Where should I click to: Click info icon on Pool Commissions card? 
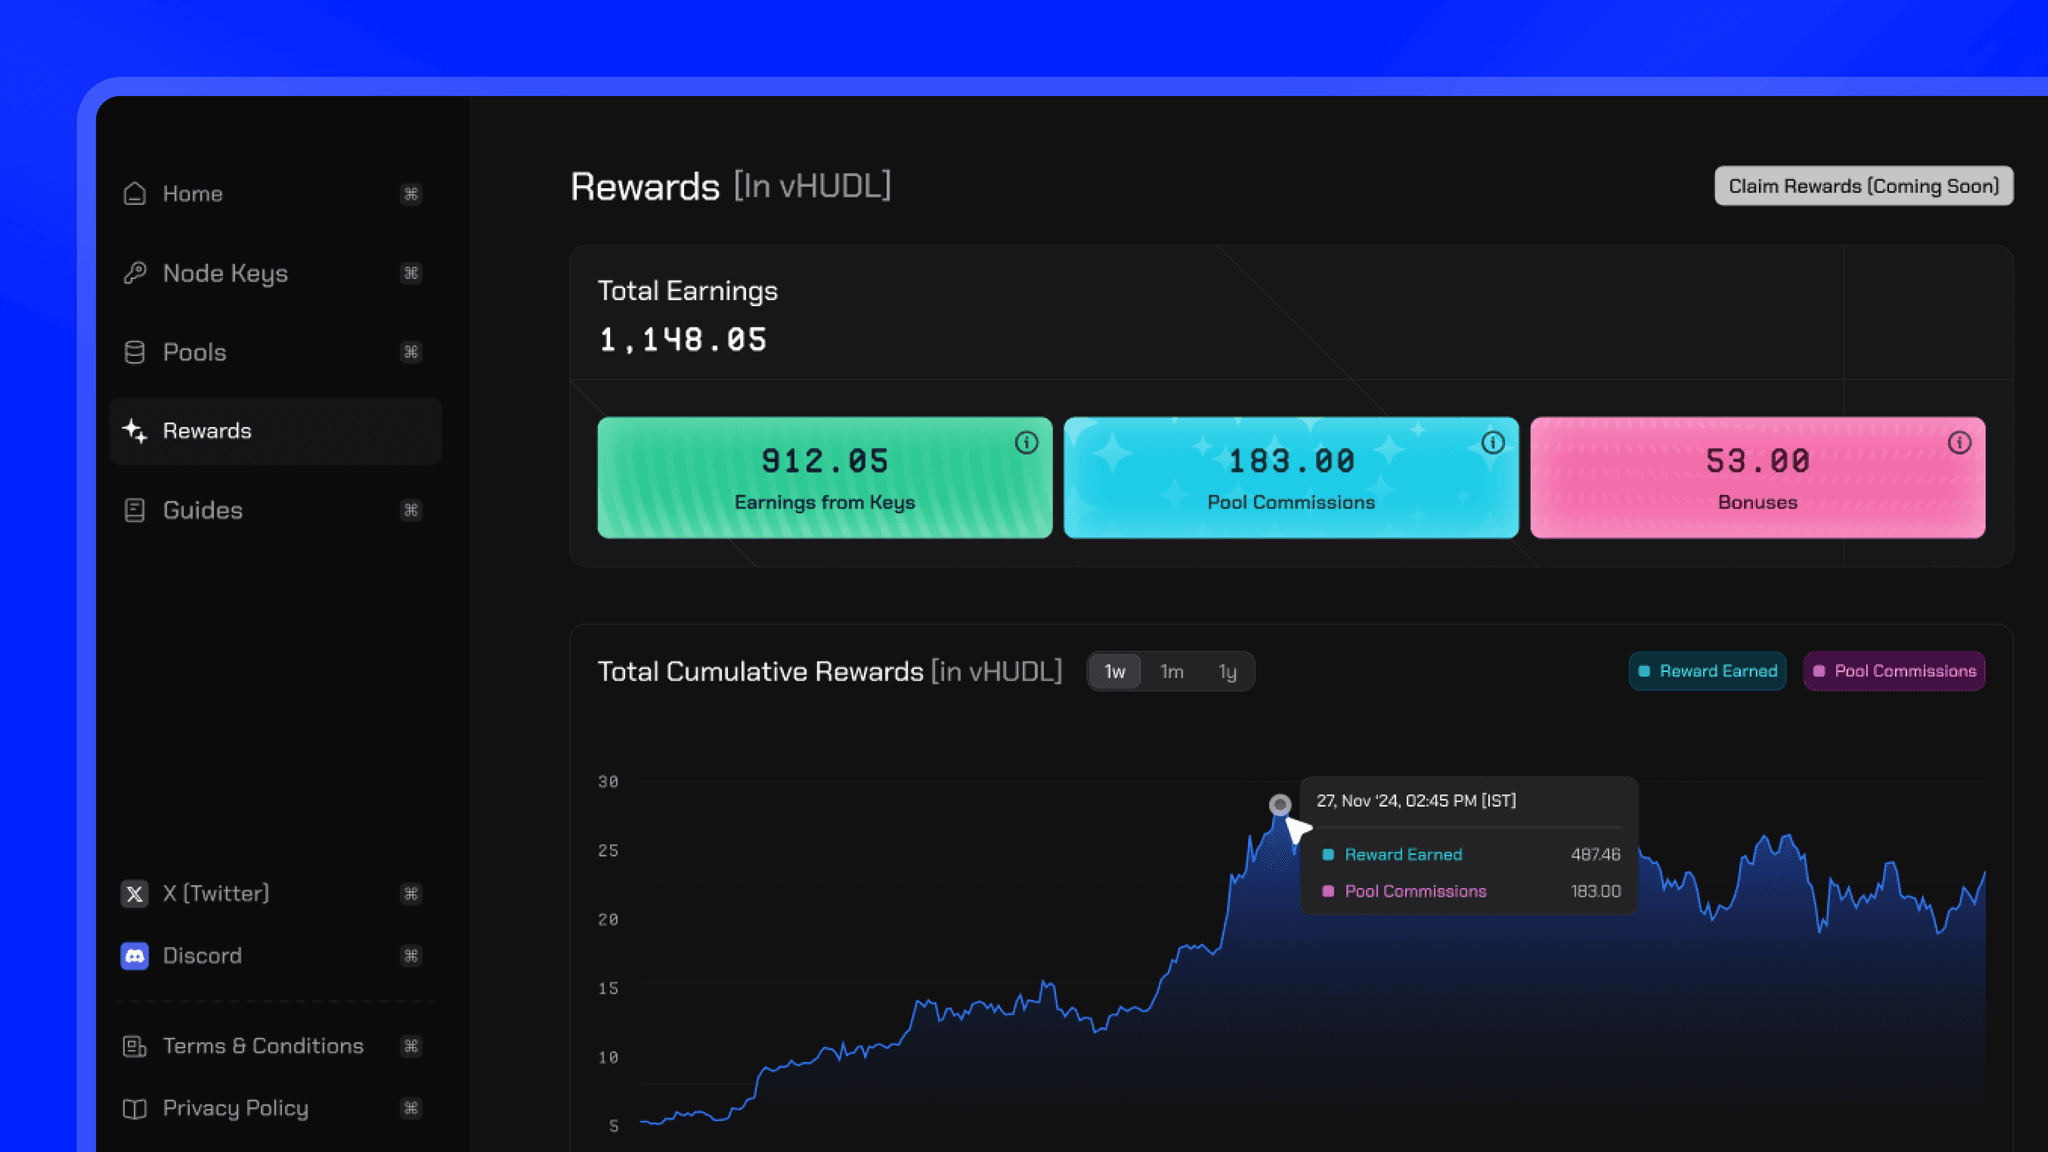(1493, 443)
